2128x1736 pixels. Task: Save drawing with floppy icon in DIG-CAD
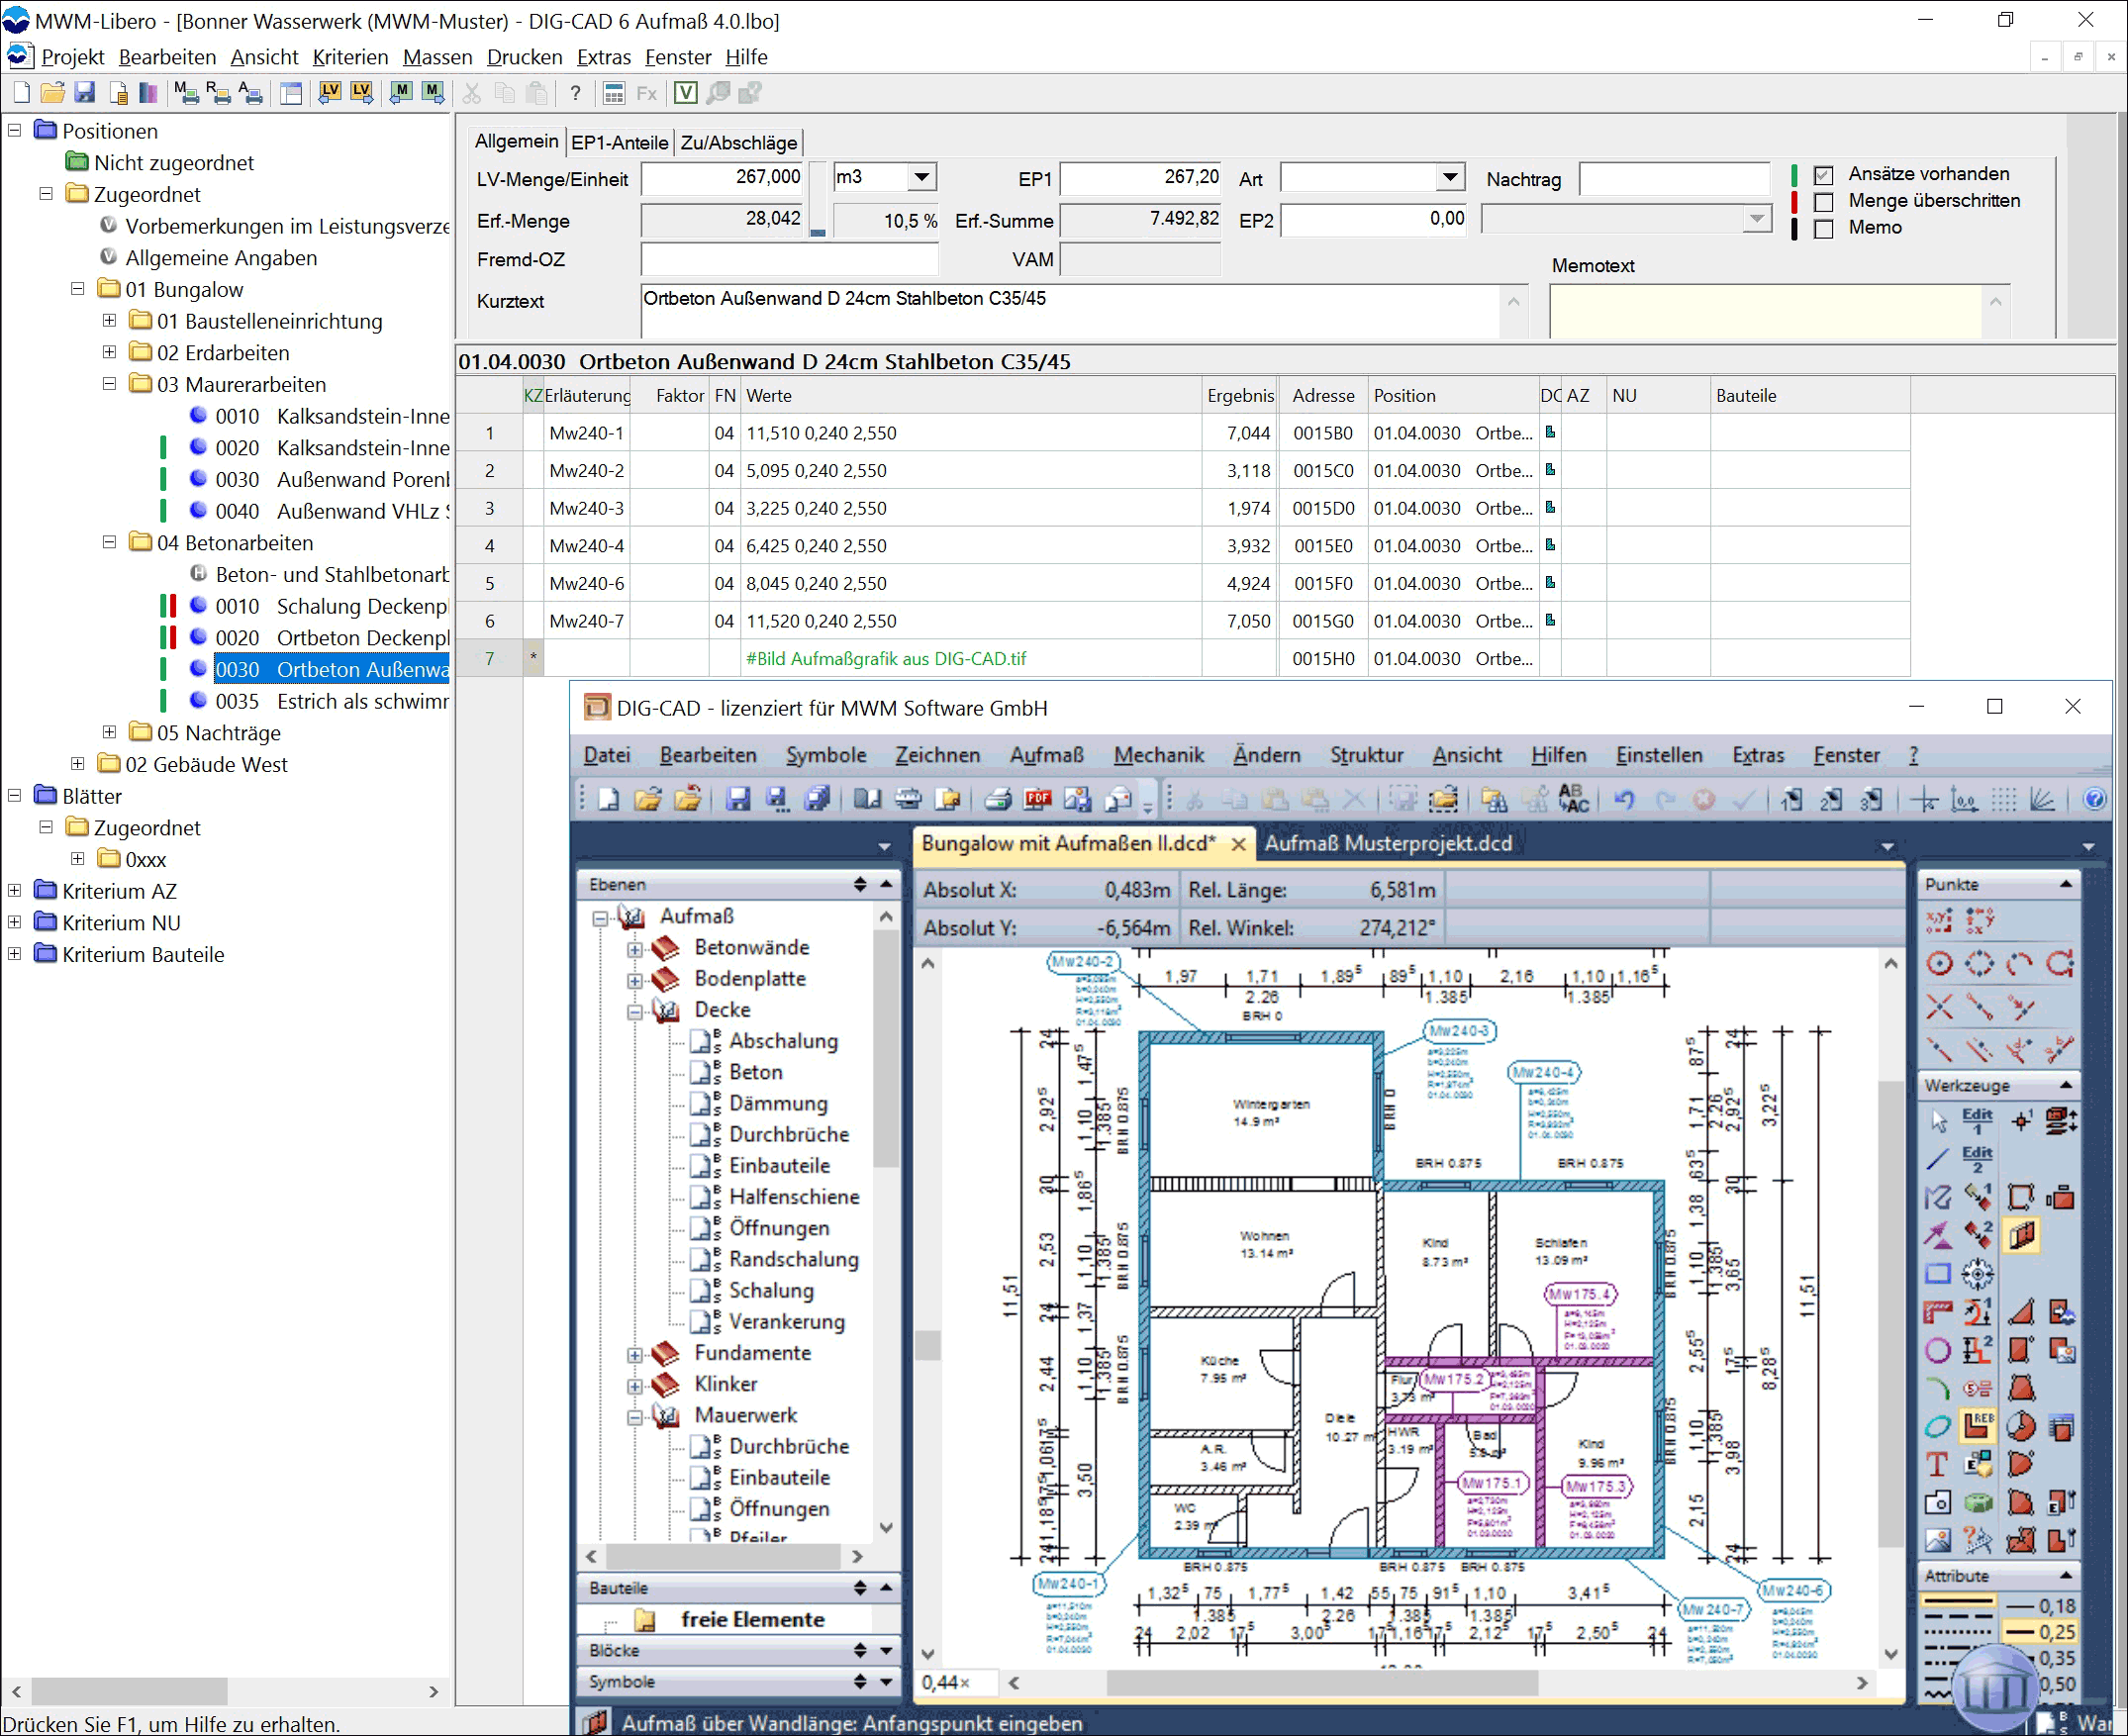coord(738,798)
